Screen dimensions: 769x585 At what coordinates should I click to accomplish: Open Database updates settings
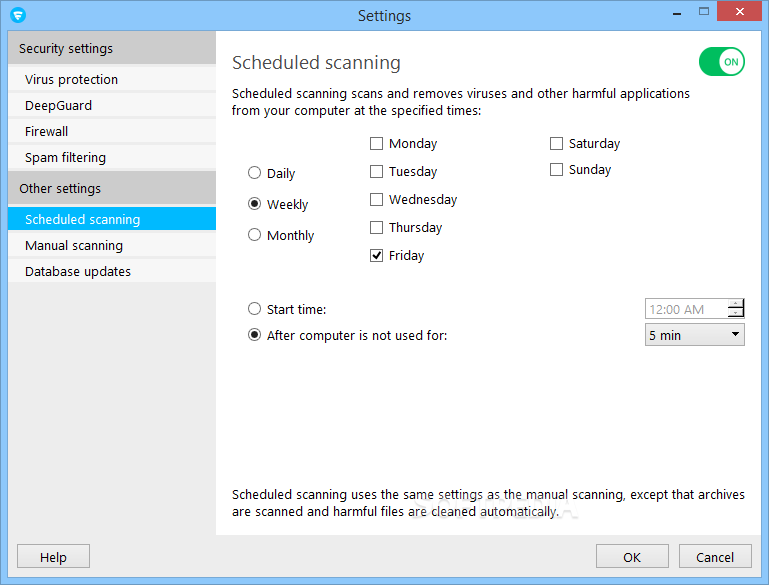[x=112, y=271]
